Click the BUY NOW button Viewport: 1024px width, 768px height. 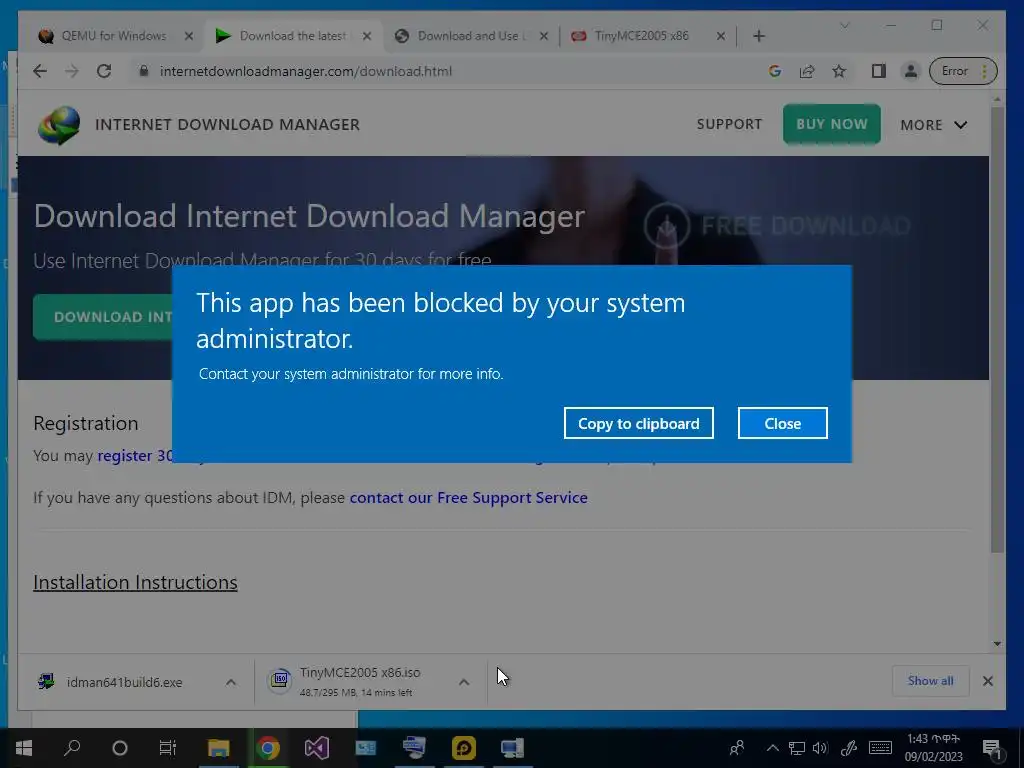(831, 124)
